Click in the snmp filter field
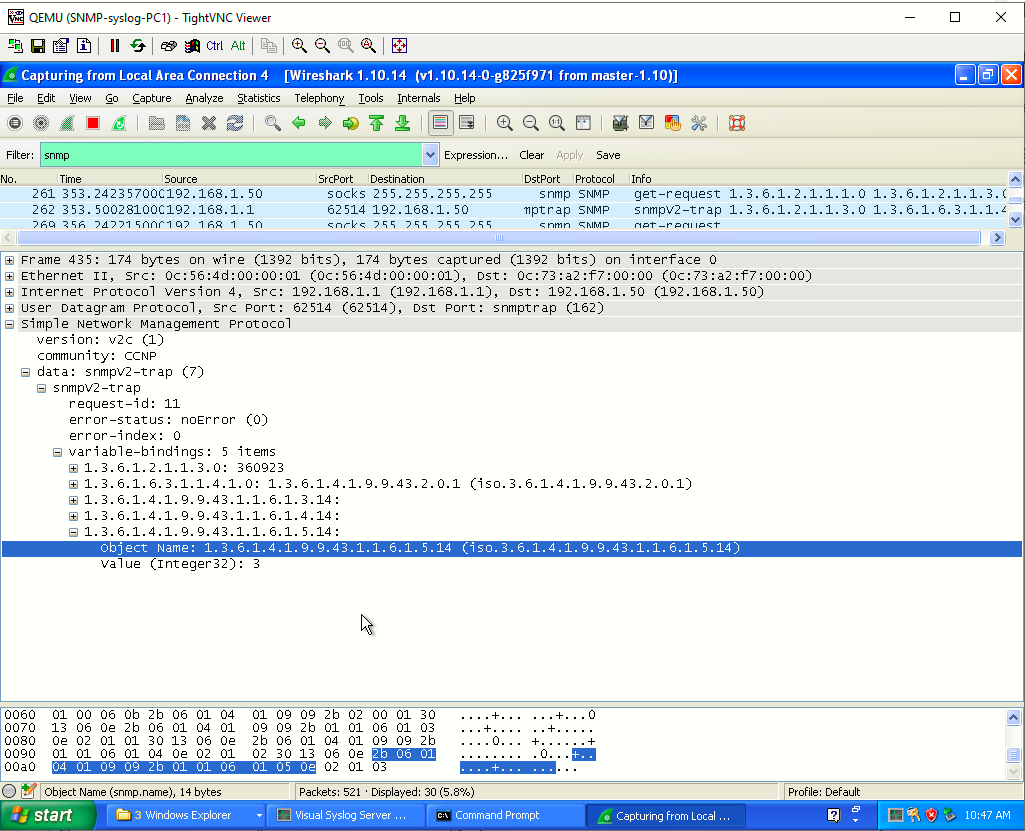Screen dimensions: 1025x831 click(231, 155)
